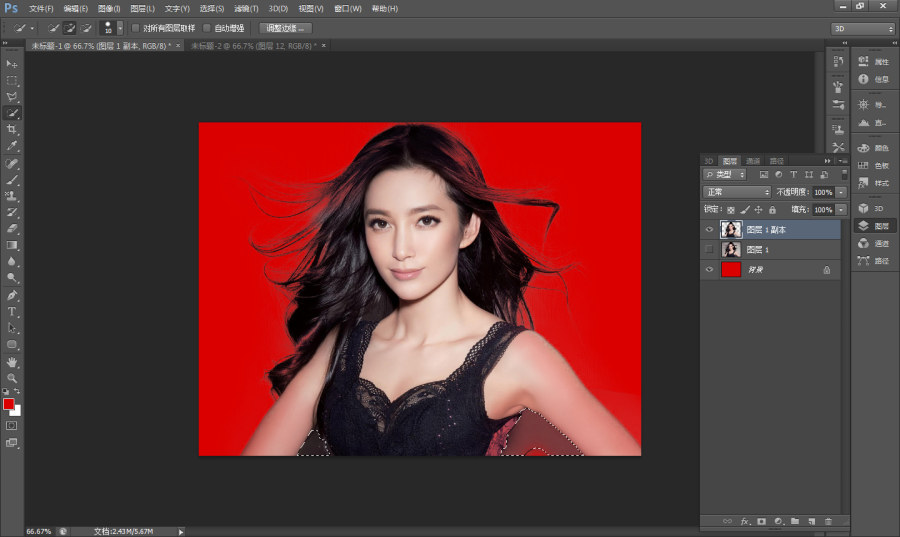Open the opacity 100% dropdown arrow
This screenshot has width=900, height=537.
(841, 192)
